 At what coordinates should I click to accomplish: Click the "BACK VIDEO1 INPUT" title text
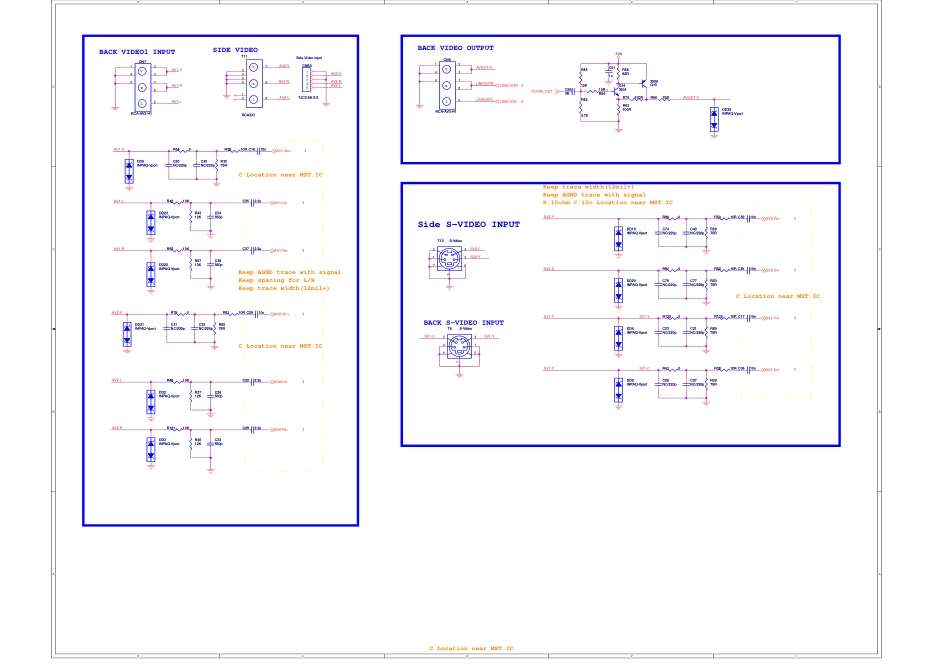point(136,51)
